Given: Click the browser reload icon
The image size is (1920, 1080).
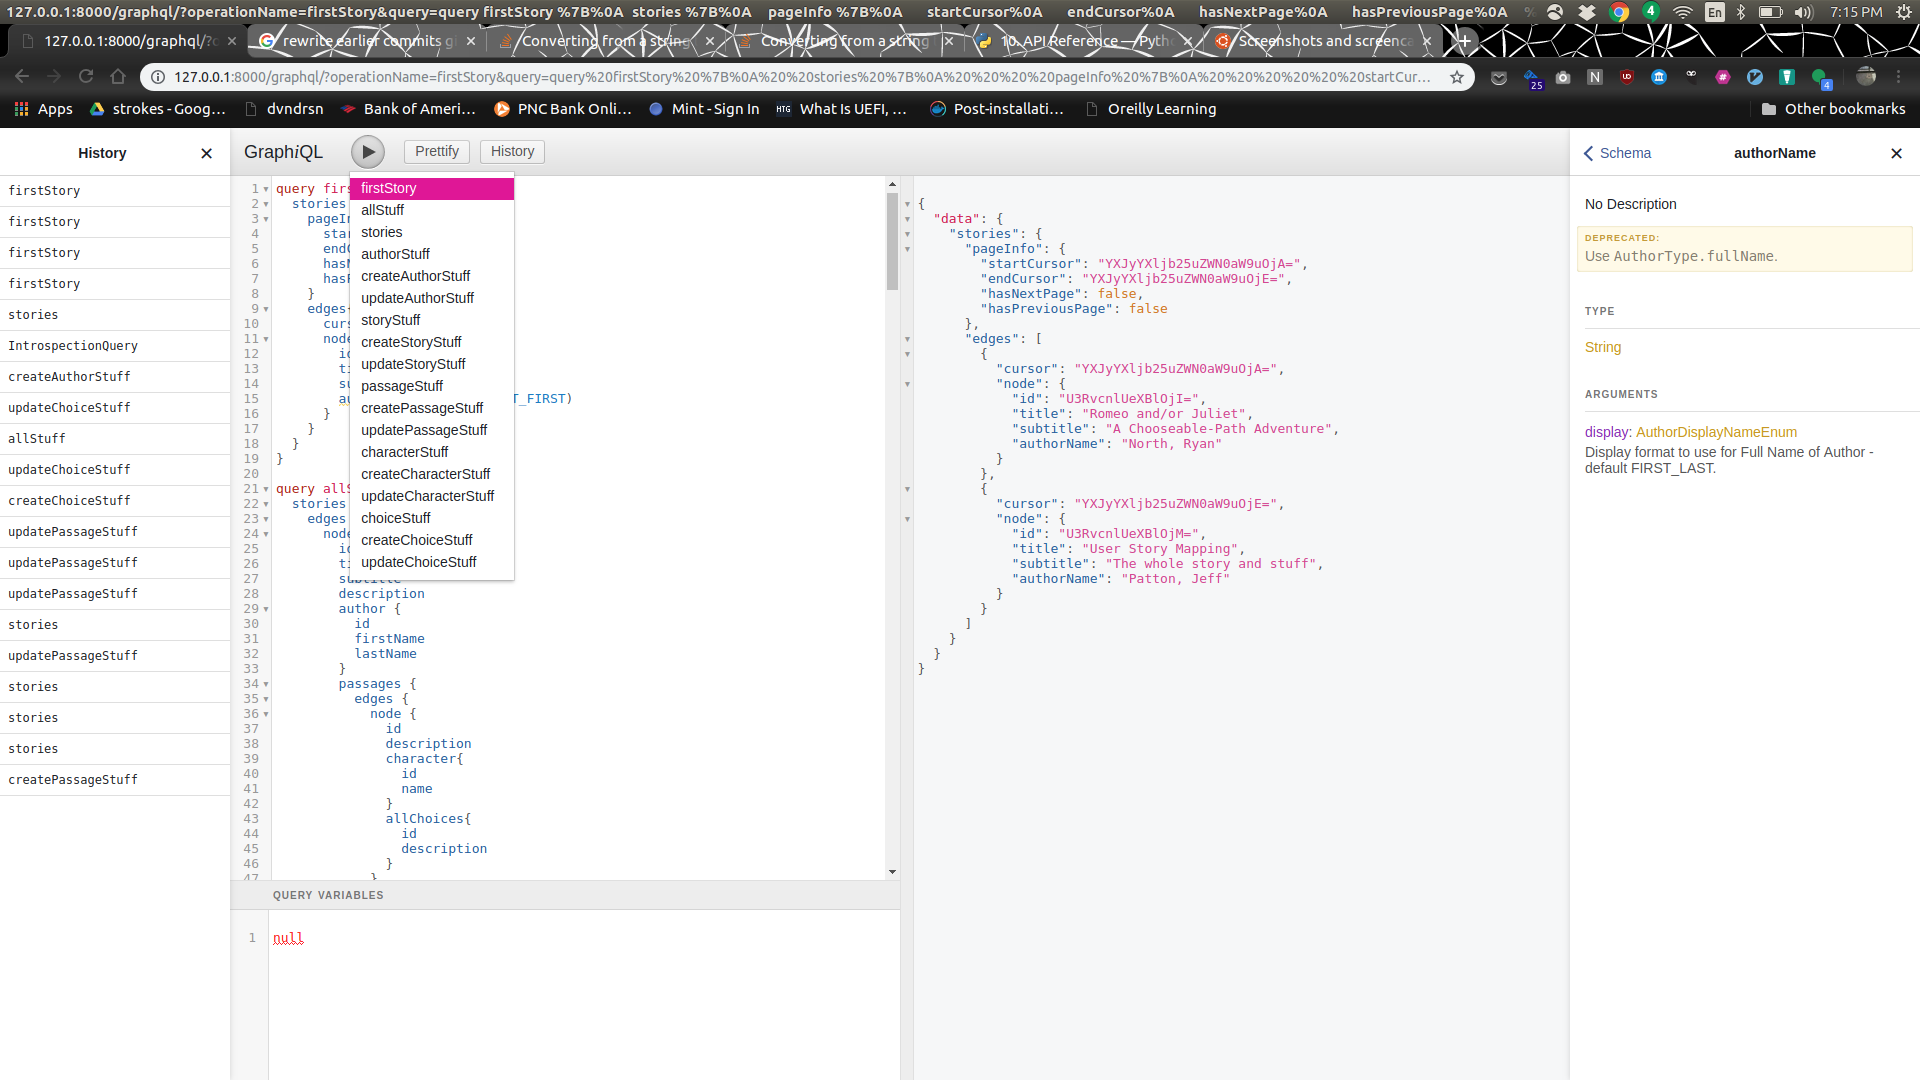Looking at the screenshot, I should point(86,77).
